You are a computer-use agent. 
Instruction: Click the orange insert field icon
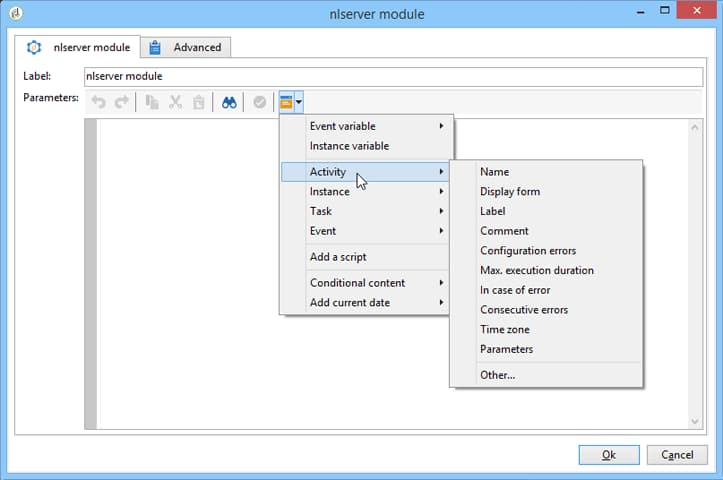click(x=286, y=102)
